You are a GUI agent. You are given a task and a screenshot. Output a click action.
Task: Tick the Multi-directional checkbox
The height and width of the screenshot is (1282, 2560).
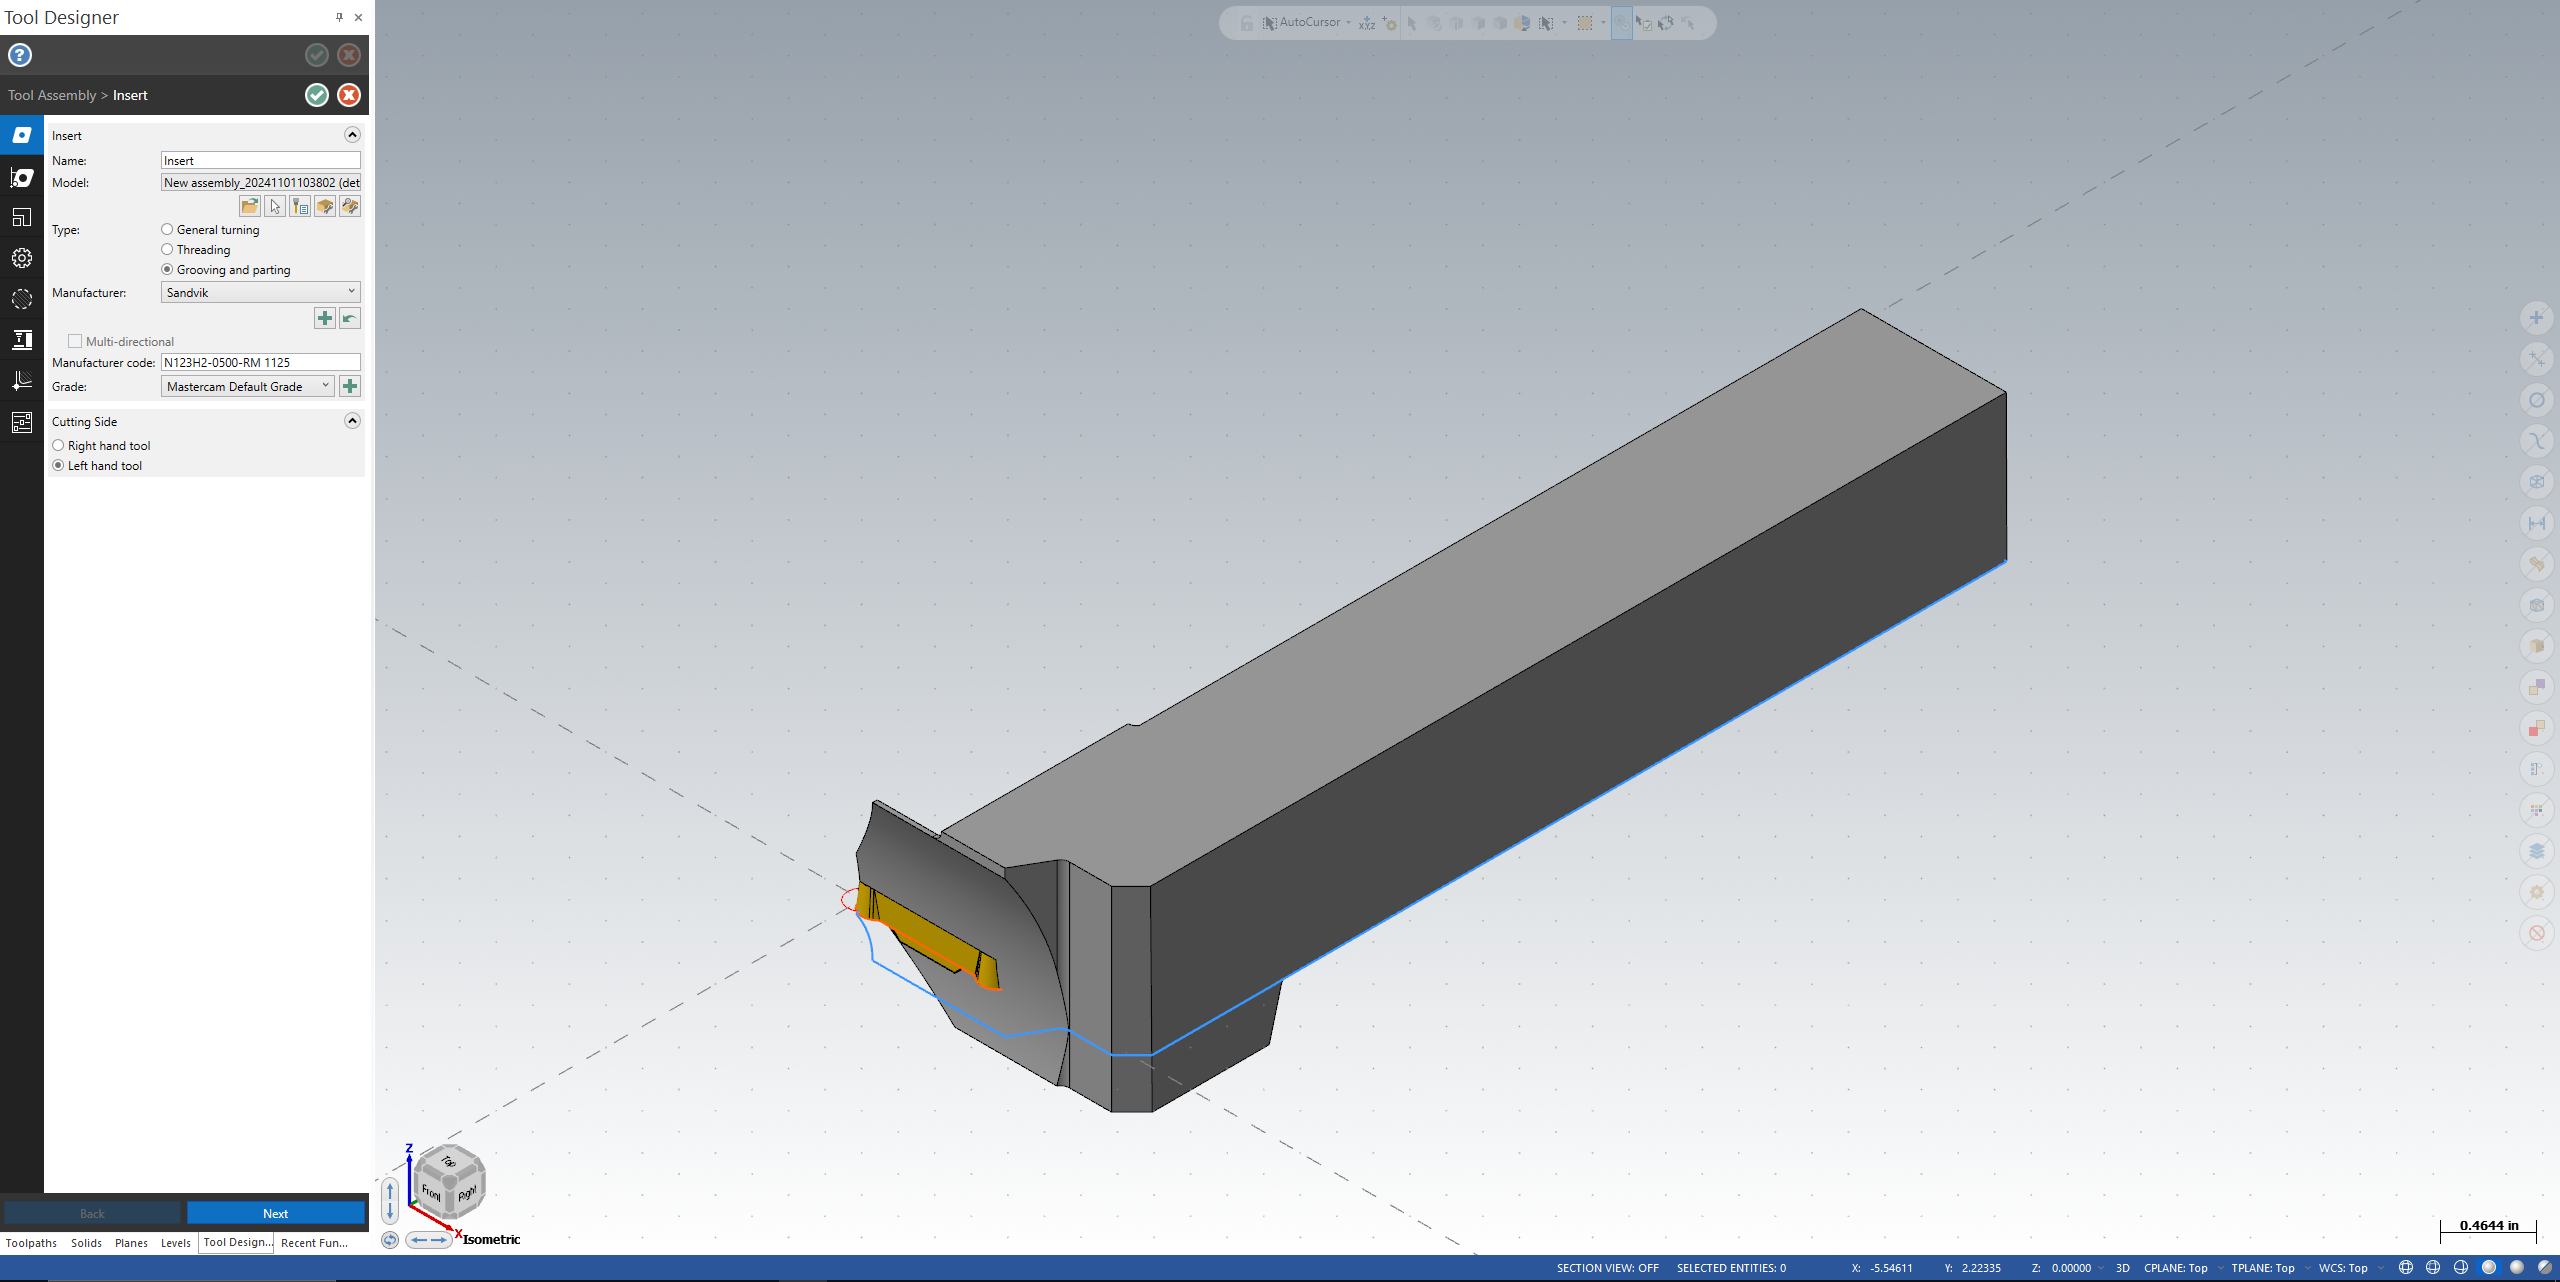click(x=75, y=342)
